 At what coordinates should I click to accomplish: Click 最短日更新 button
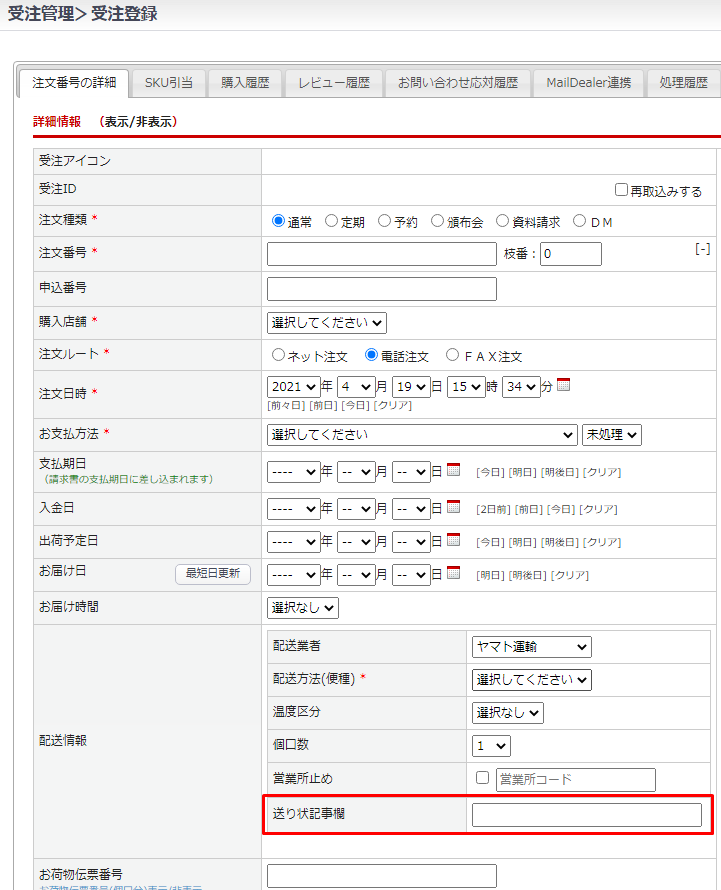tap(213, 574)
